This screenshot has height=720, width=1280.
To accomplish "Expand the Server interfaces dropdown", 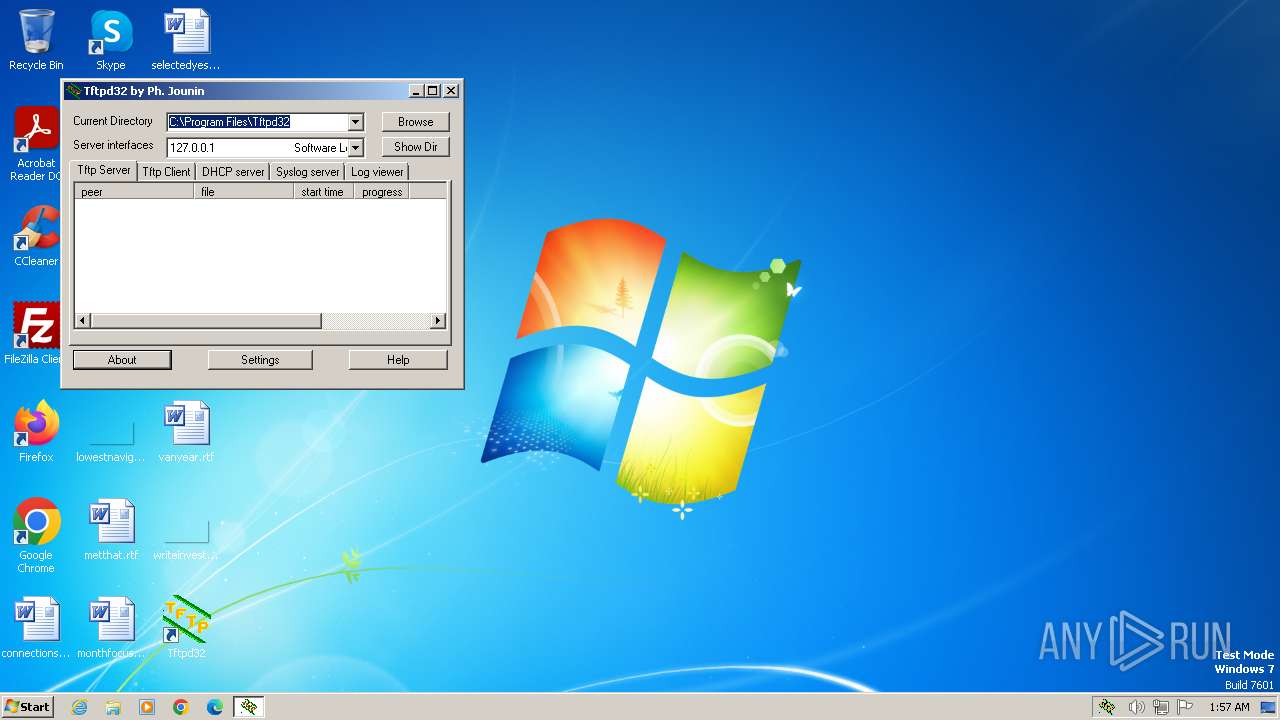I will [x=355, y=148].
